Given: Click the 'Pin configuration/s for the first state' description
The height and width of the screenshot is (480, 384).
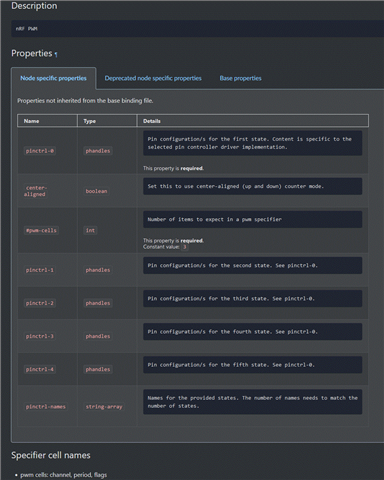Looking at the screenshot, I should pos(252,143).
